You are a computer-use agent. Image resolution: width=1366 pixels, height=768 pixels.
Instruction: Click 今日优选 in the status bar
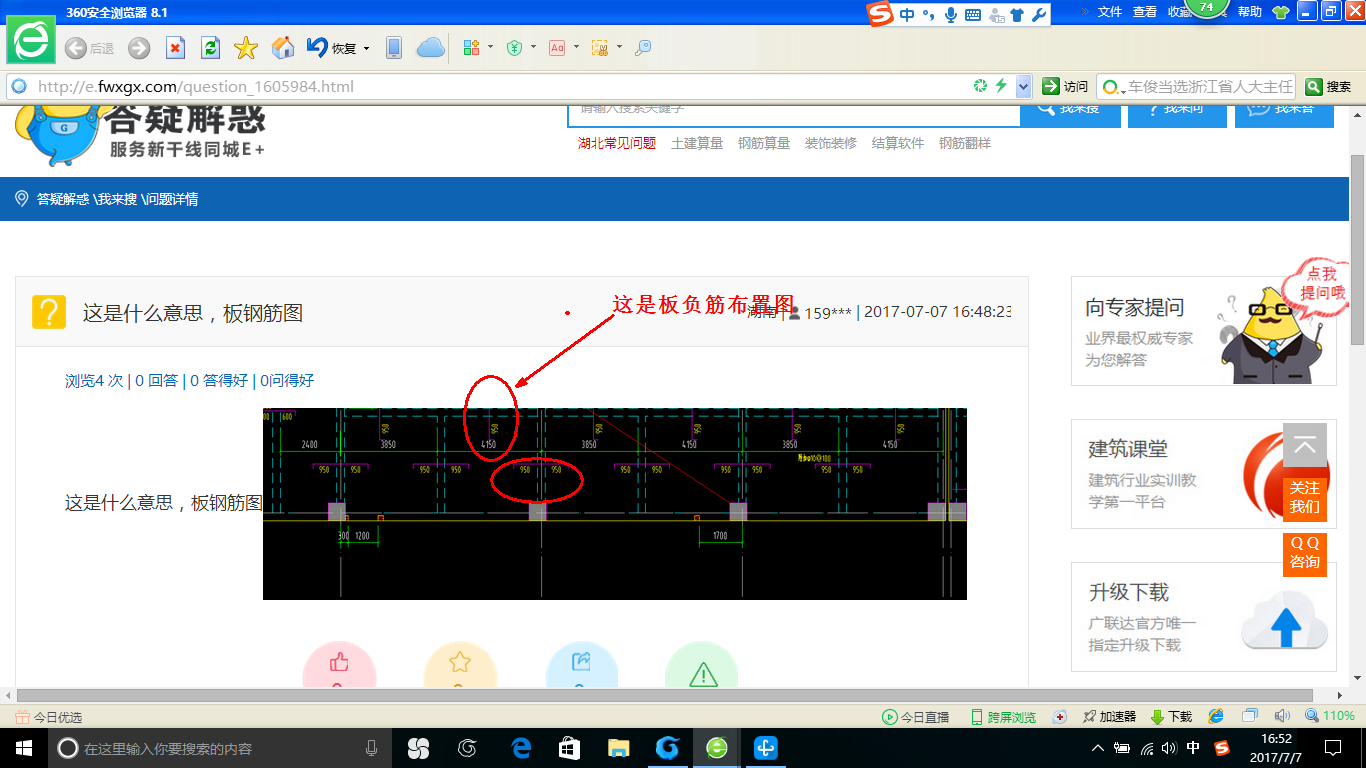(49, 717)
